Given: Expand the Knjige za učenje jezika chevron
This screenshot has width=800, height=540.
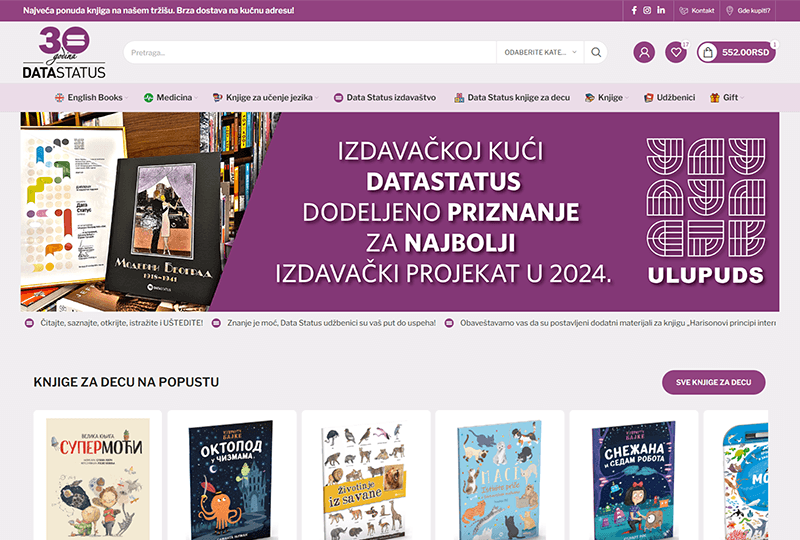Looking at the screenshot, I should pos(316,97).
